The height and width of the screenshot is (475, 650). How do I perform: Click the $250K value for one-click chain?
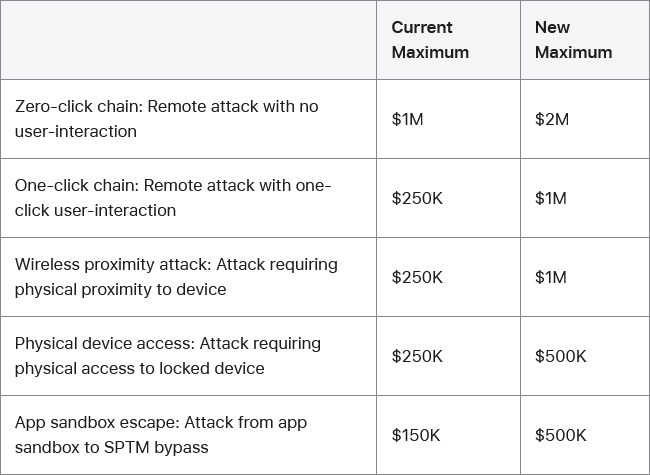pos(416,198)
